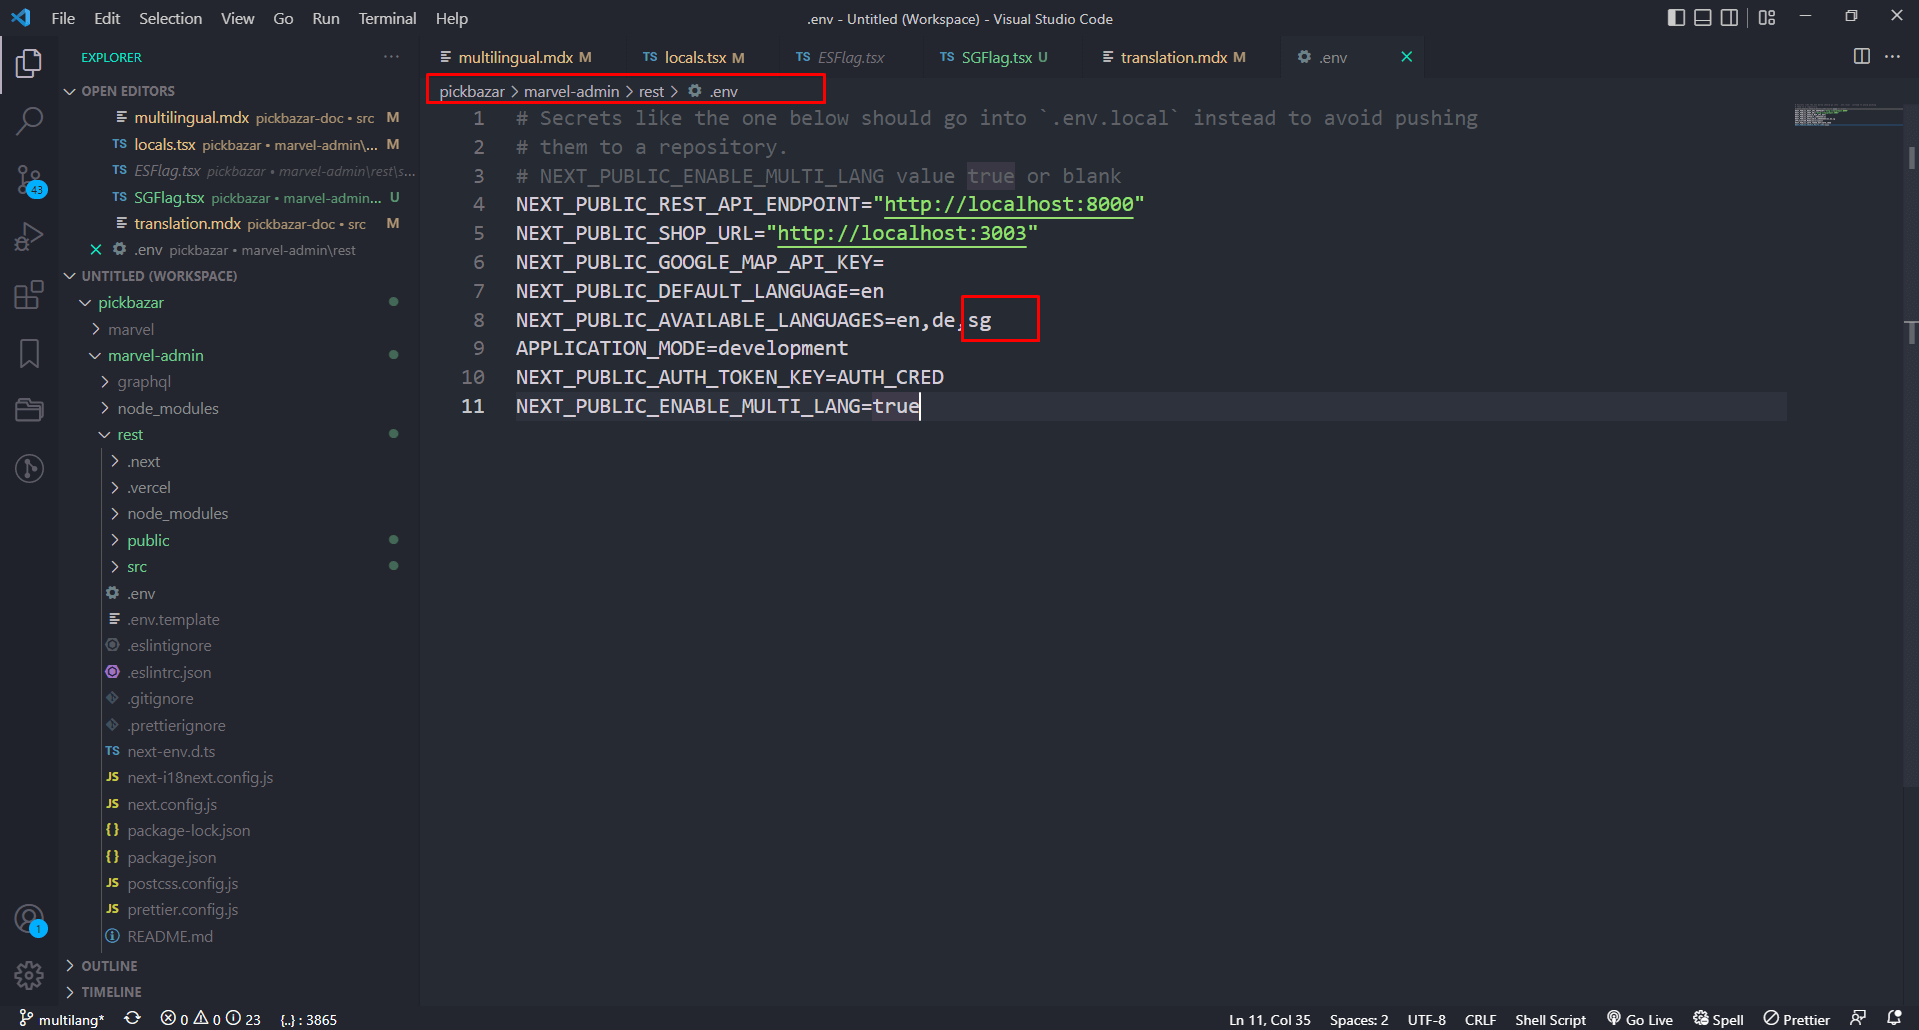
Task: Expand the graphql folder
Action: point(143,382)
